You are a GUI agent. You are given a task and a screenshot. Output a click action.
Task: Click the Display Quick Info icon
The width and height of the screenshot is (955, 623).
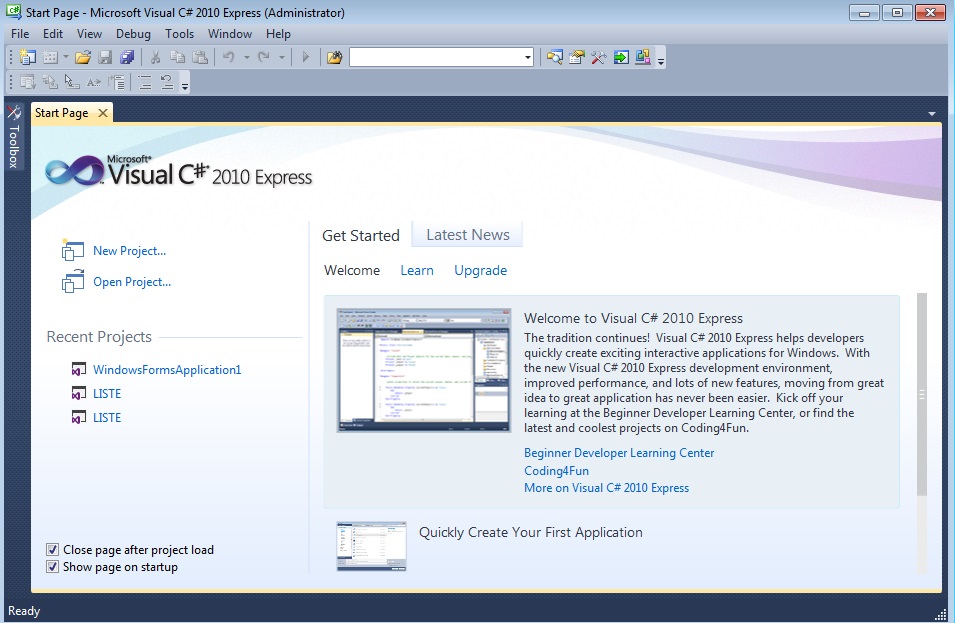[72, 82]
